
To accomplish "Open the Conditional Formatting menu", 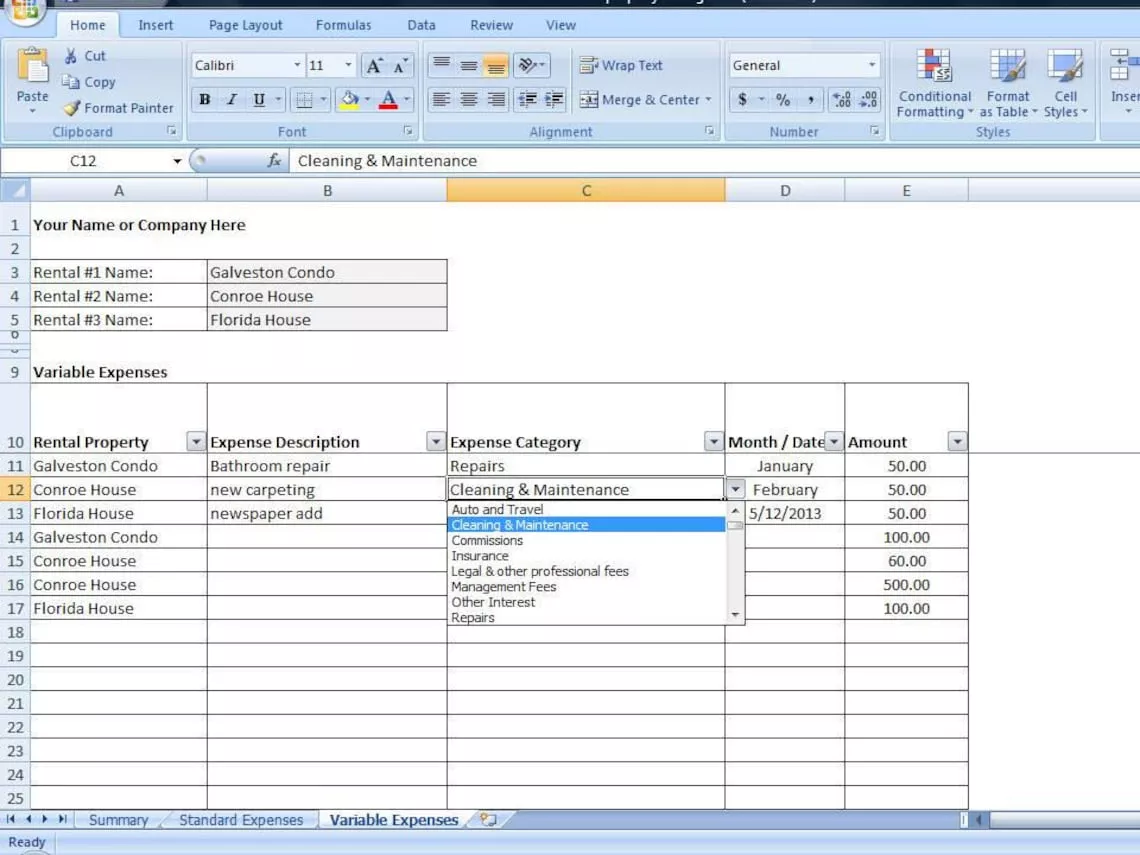I will (x=934, y=83).
